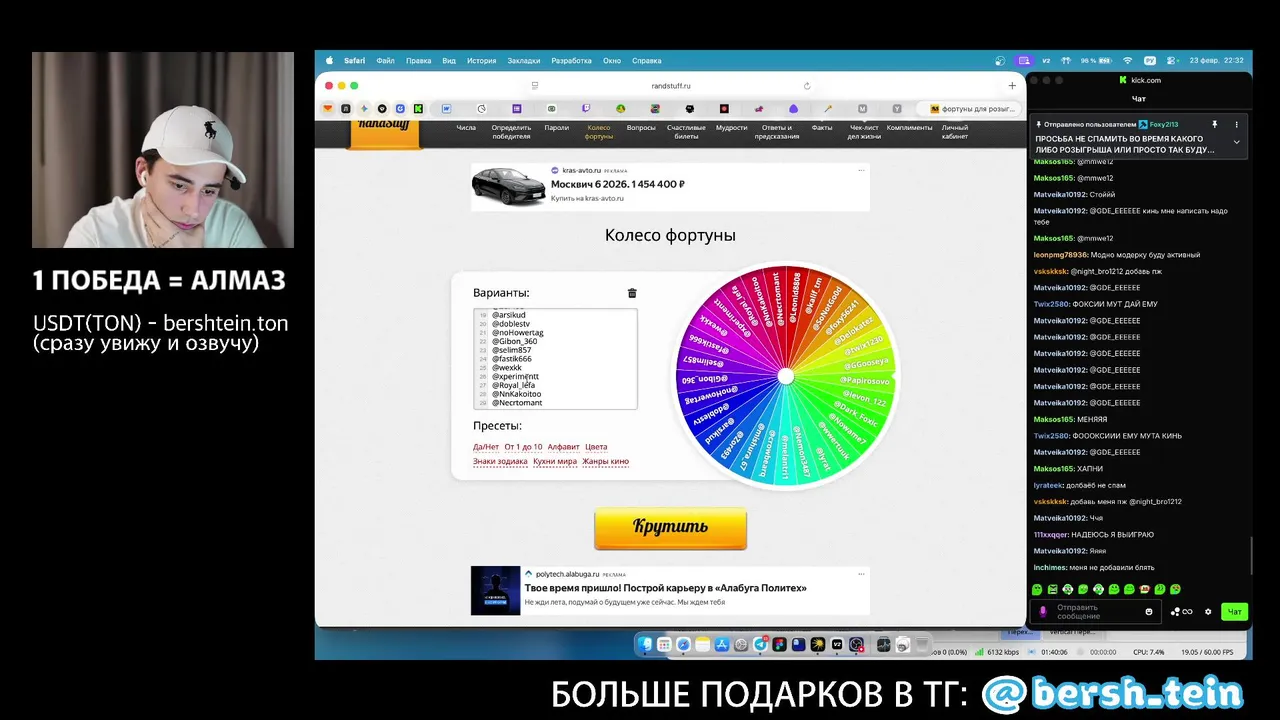Unpin the pinned chat message
1280x720 pixels.
coord(1214,125)
